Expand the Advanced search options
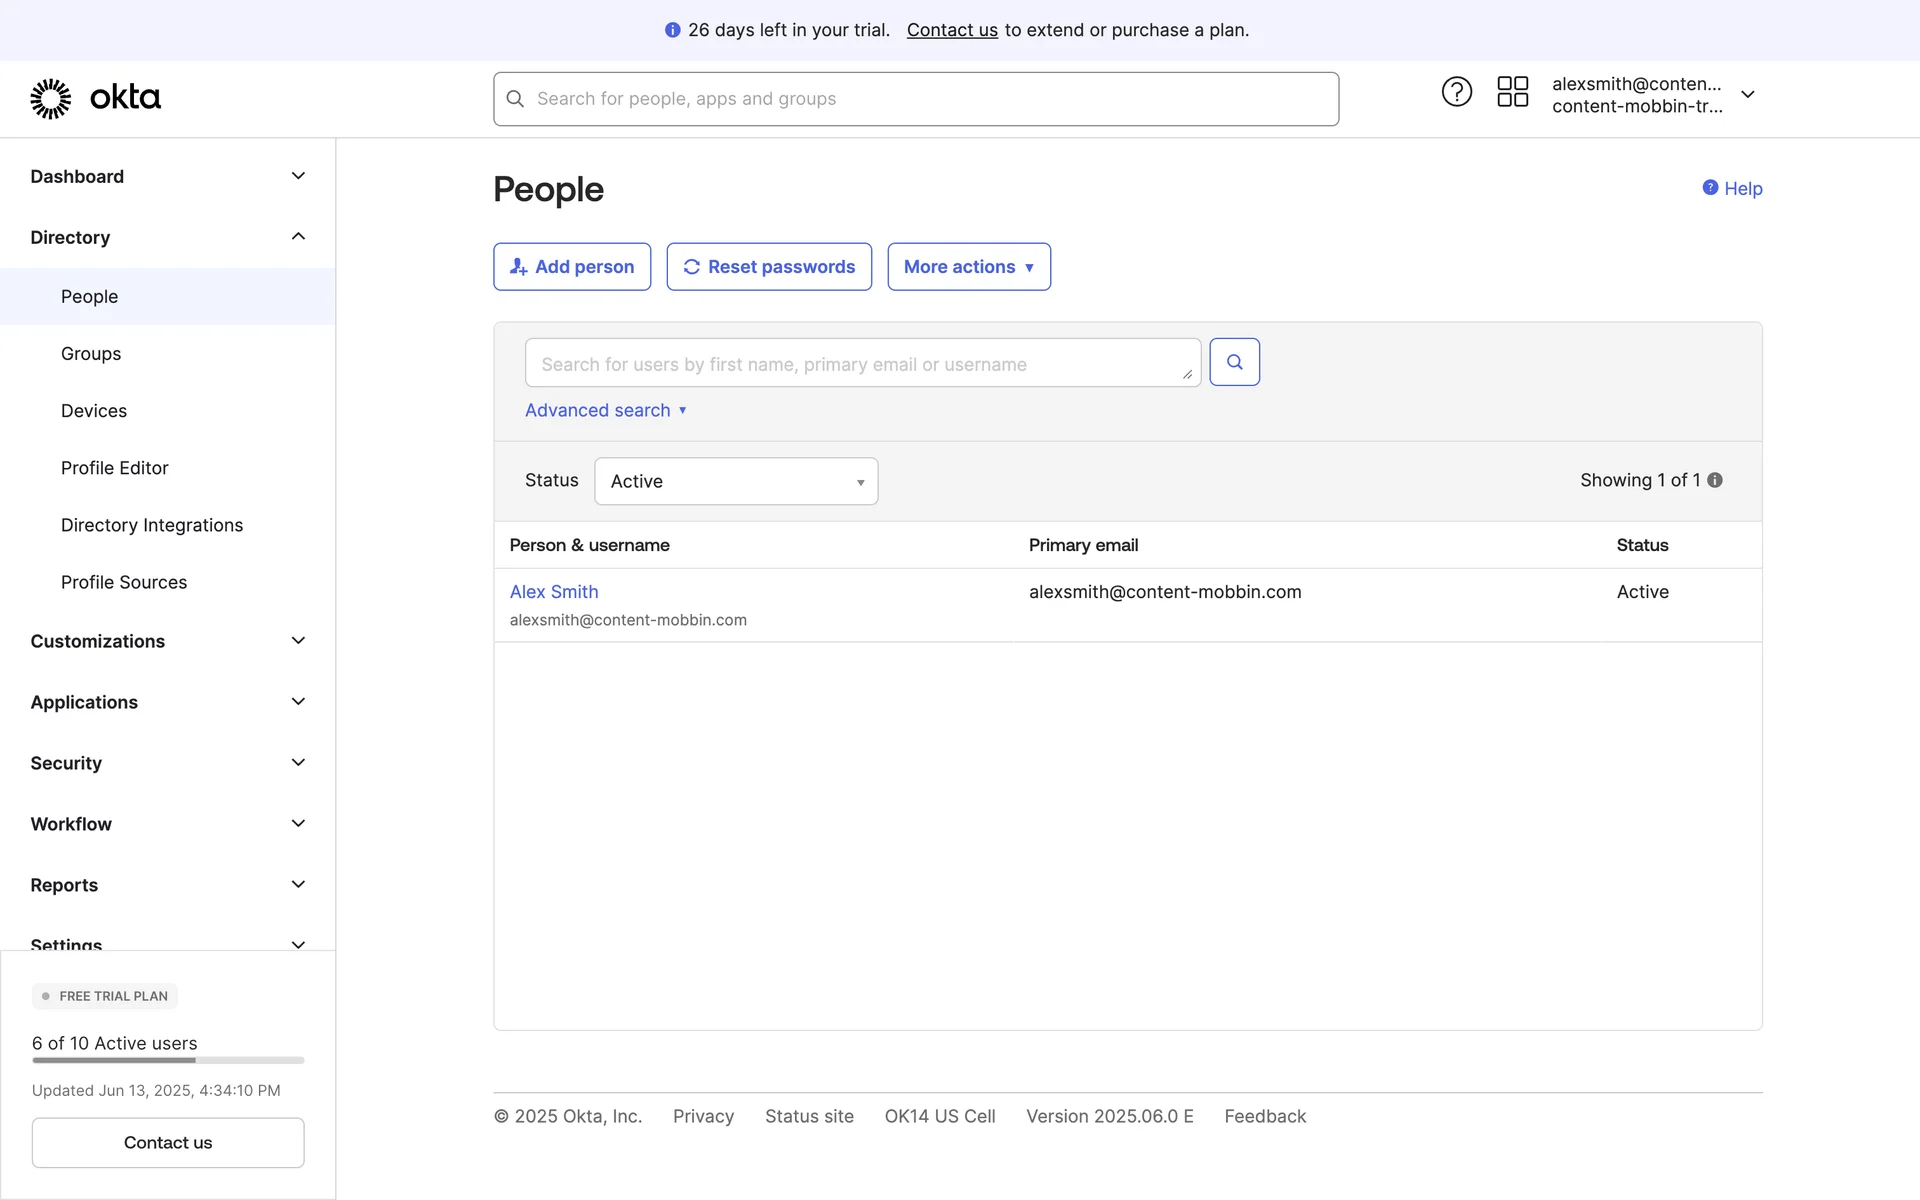 point(605,410)
